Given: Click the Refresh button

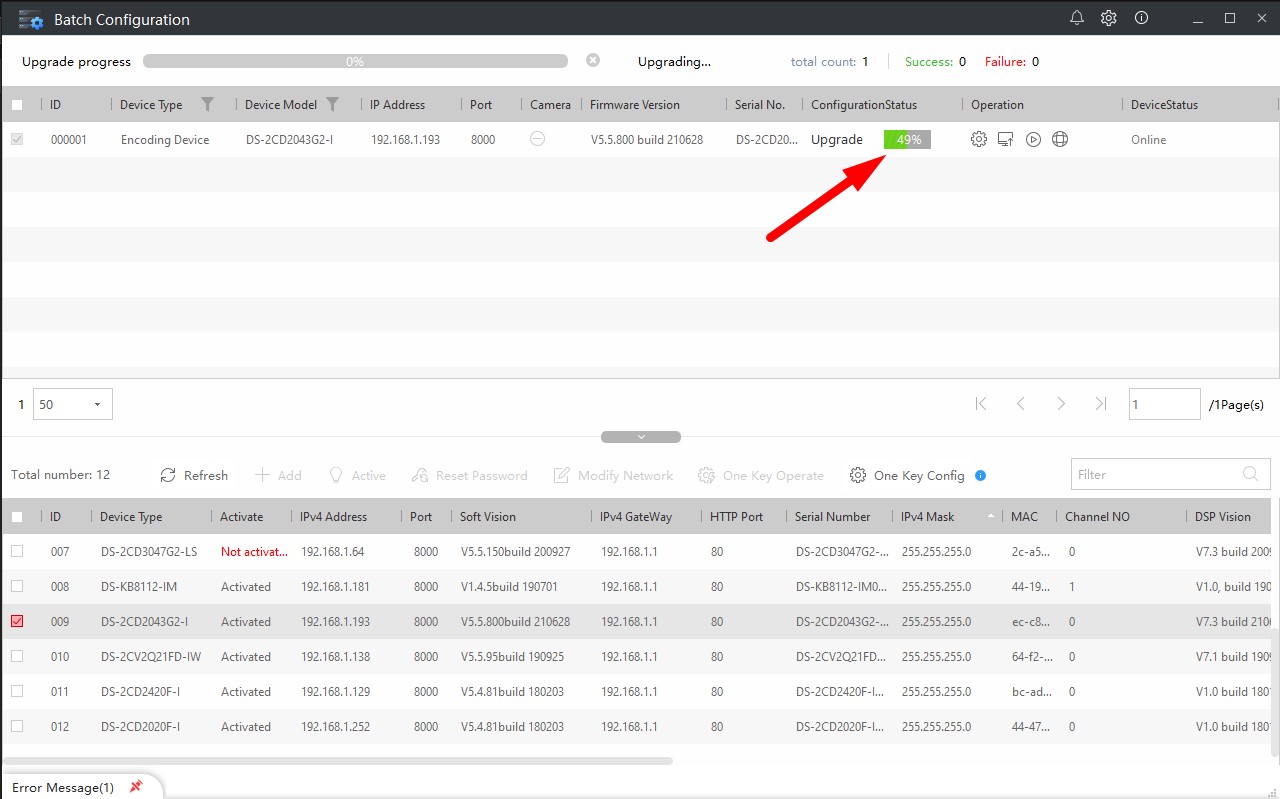Looking at the screenshot, I should coord(194,475).
